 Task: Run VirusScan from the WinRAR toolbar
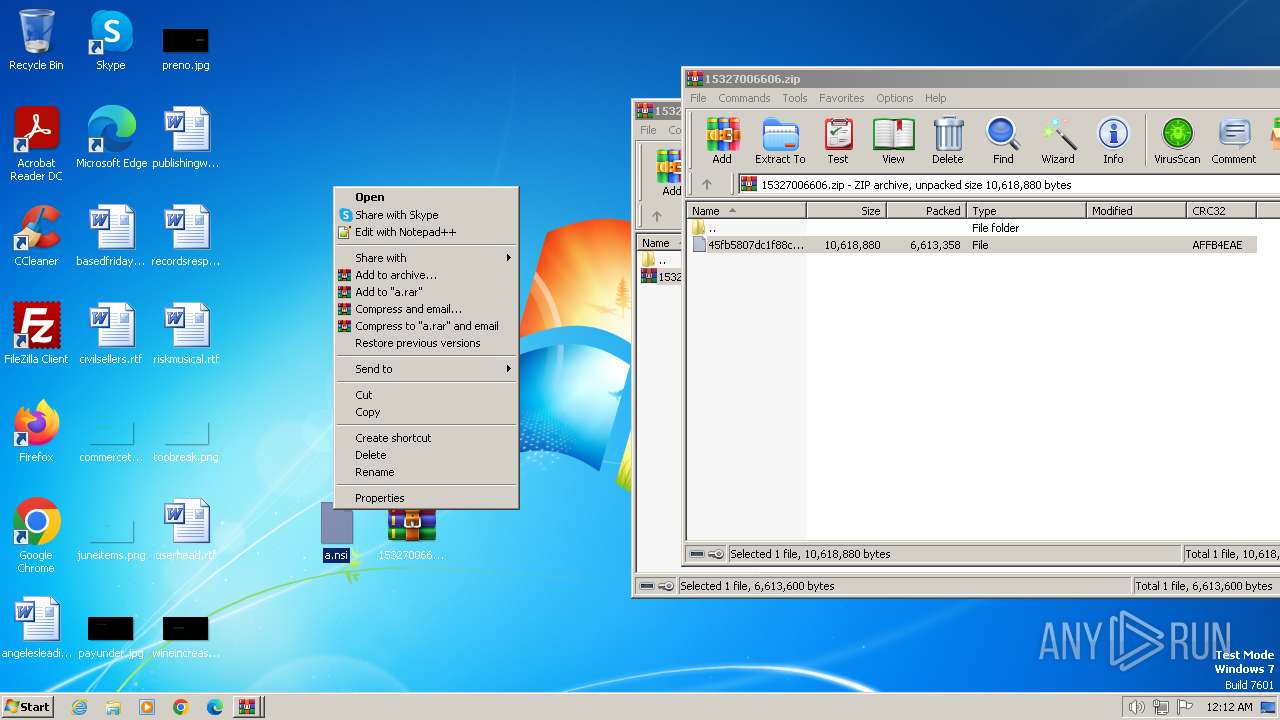(x=1177, y=140)
